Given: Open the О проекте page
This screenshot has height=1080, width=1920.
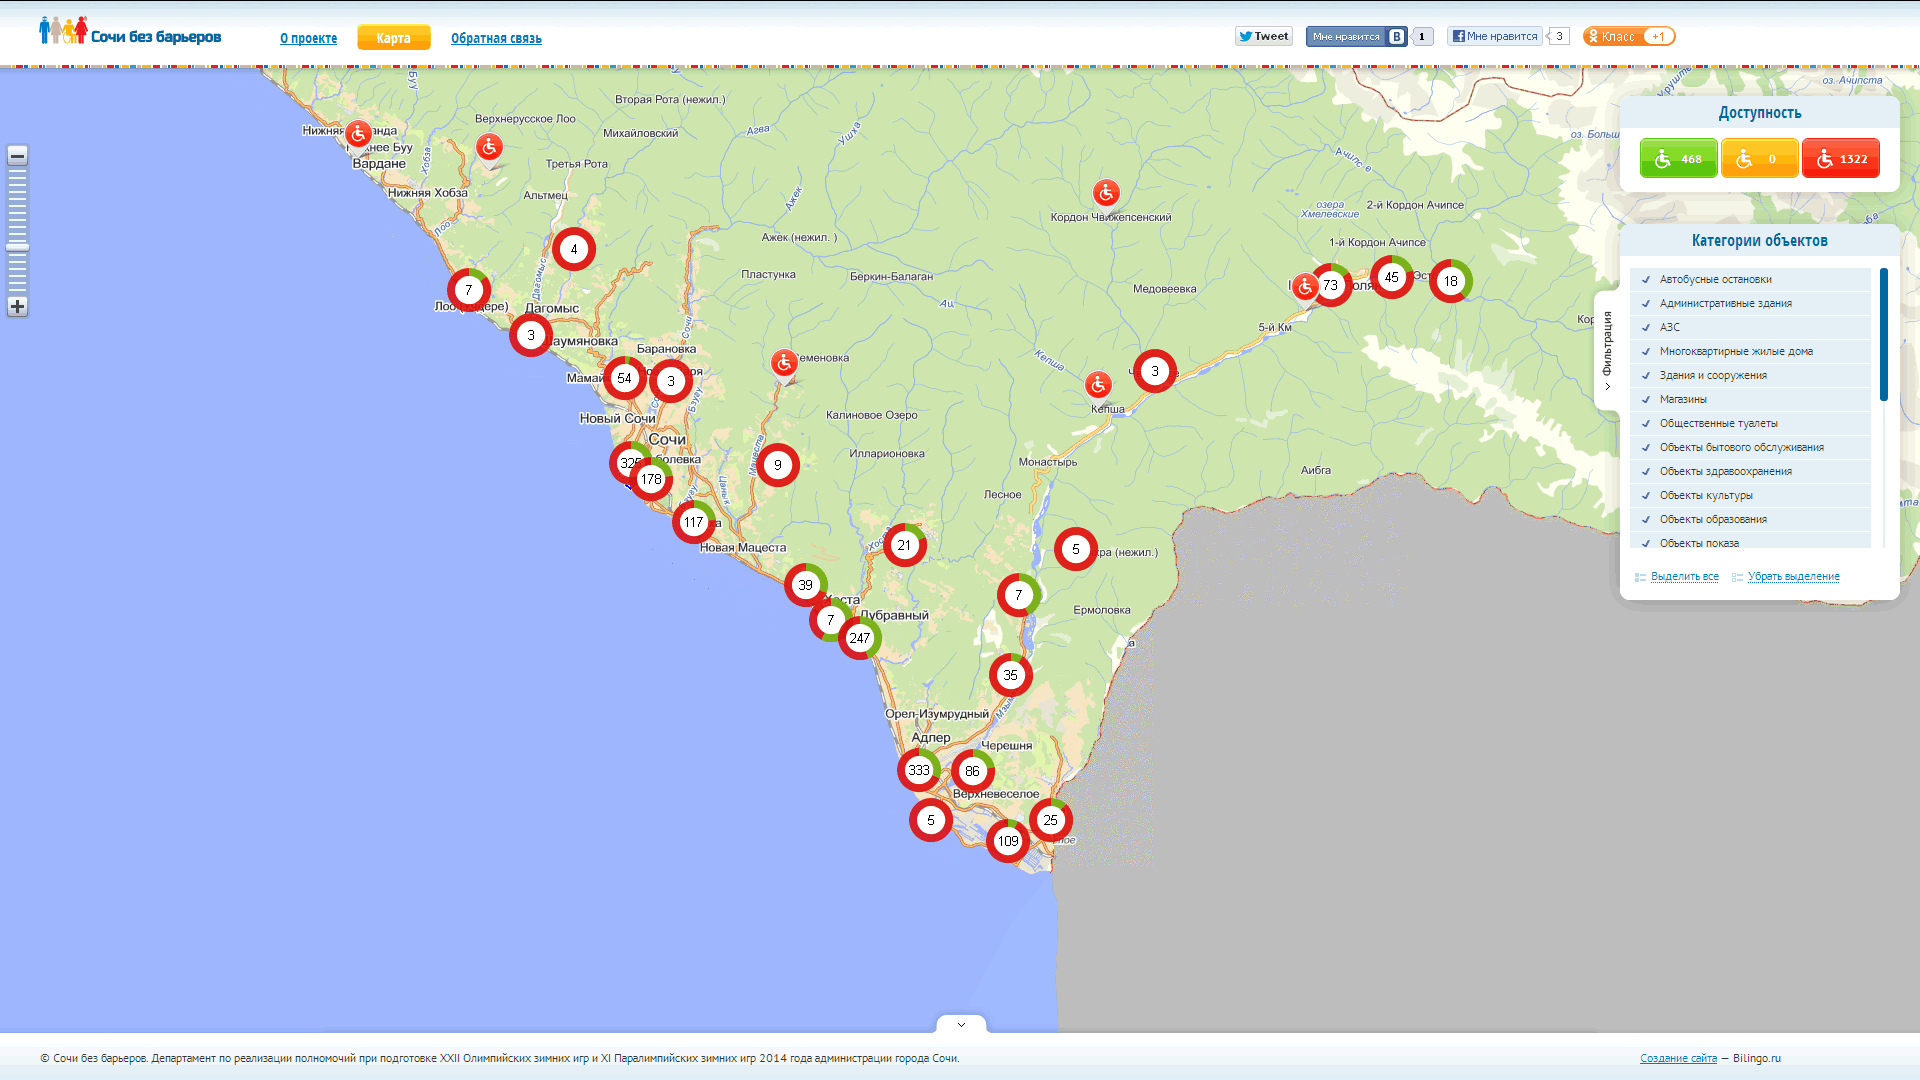Looking at the screenshot, I should (308, 38).
